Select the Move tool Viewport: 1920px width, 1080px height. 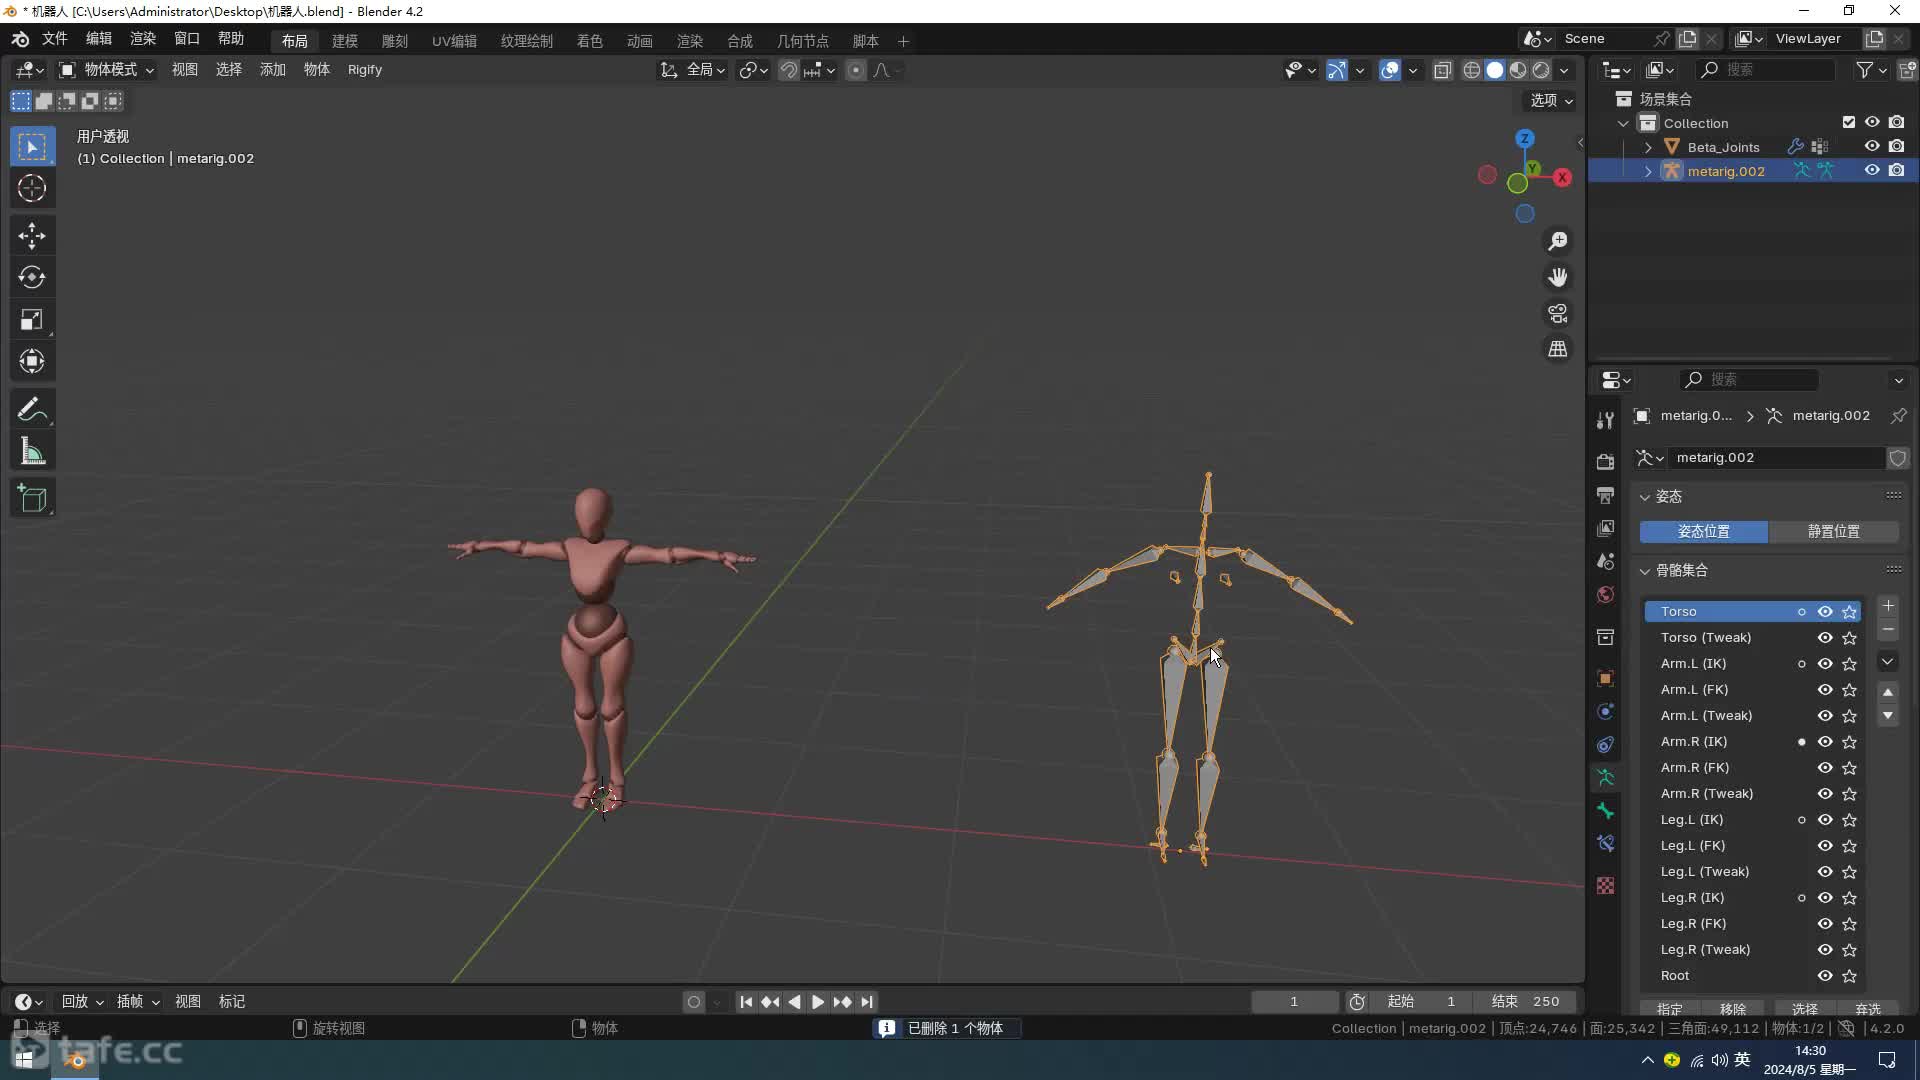tap(32, 236)
